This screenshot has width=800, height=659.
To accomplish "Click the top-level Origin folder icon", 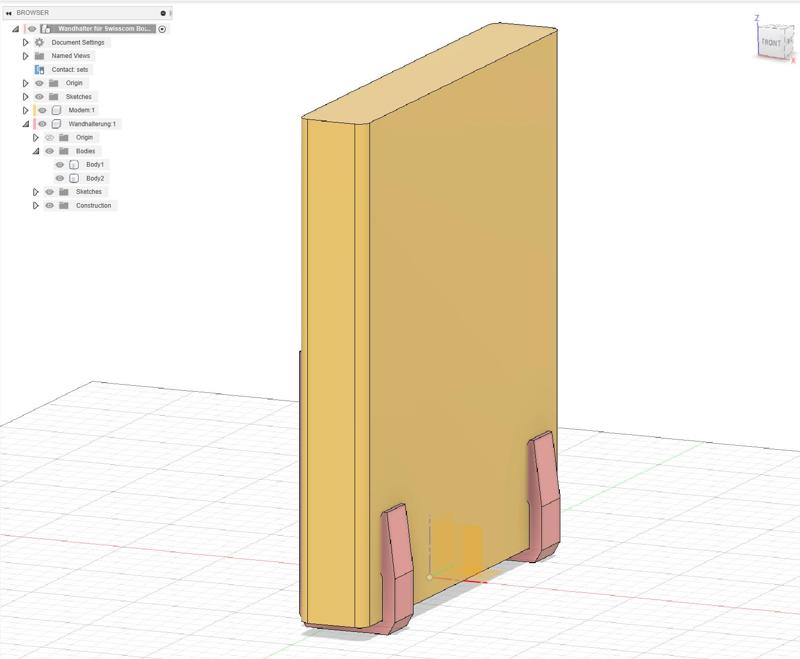I will tap(54, 83).
